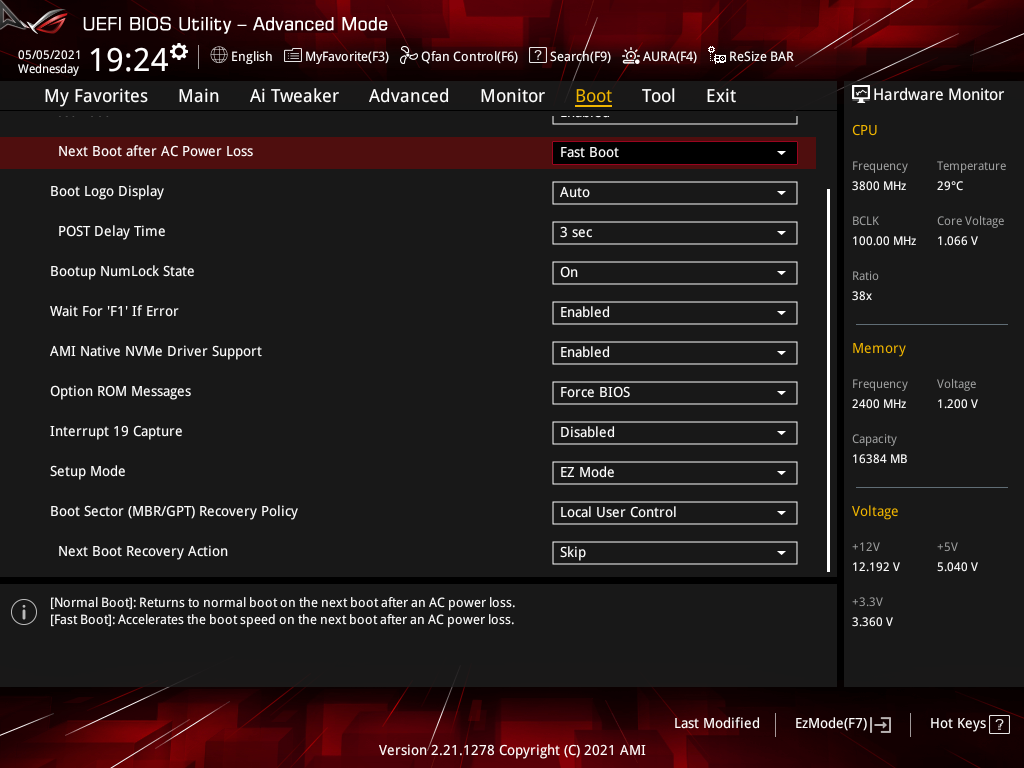Click the EzMode exit arrow icon
This screenshot has width=1024, height=768.
click(x=881, y=724)
